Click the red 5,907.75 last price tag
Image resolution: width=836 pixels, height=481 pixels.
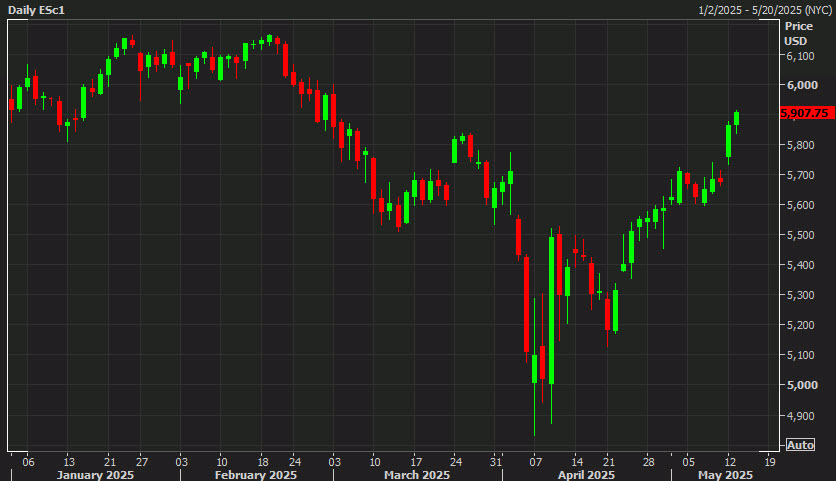click(x=807, y=113)
